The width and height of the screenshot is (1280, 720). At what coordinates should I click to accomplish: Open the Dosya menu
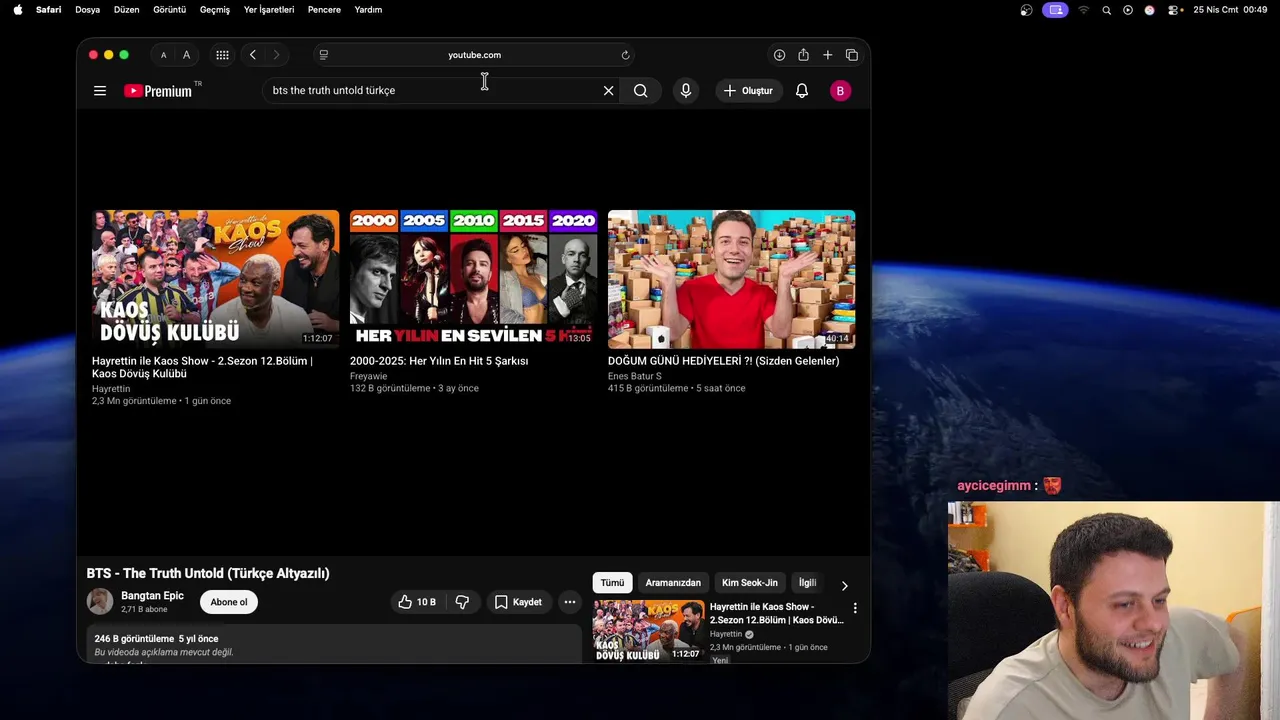pyautogui.click(x=87, y=10)
